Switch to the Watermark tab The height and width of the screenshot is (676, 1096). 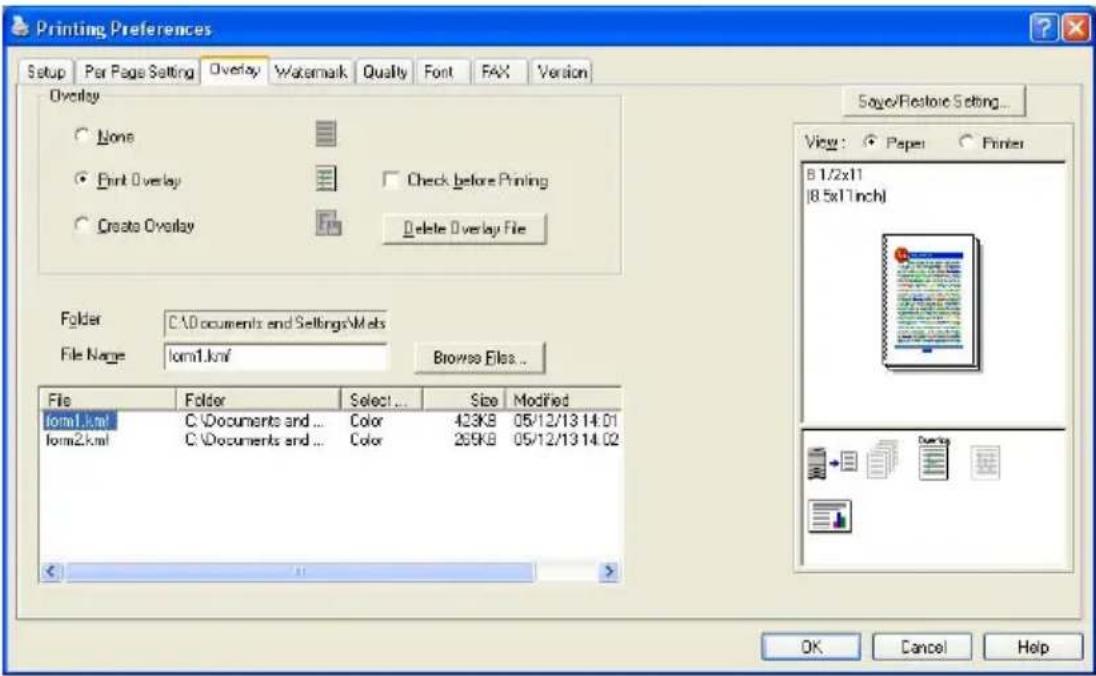[x=310, y=72]
